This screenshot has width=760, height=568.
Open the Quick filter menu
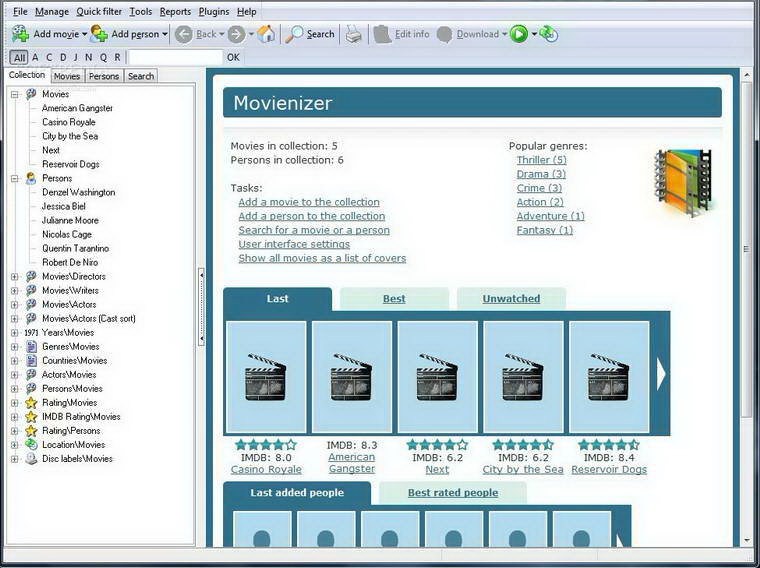pos(99,12)
